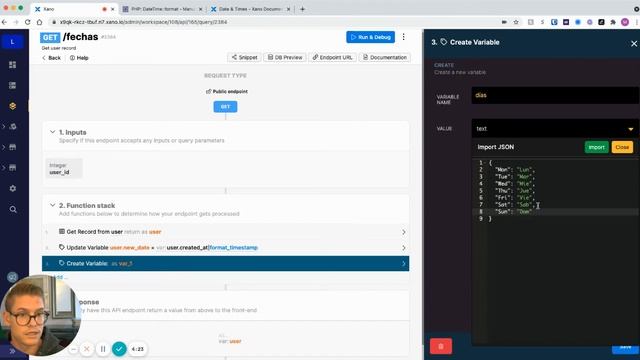Click the /fechas endpoint title
640x360 pixels.
click(x=80, y=37)
